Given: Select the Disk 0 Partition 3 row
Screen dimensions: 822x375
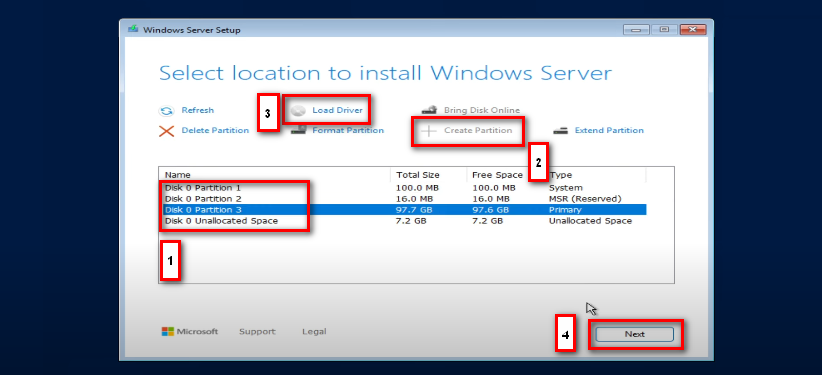Looking at the screenshot, I should [402, 210].
